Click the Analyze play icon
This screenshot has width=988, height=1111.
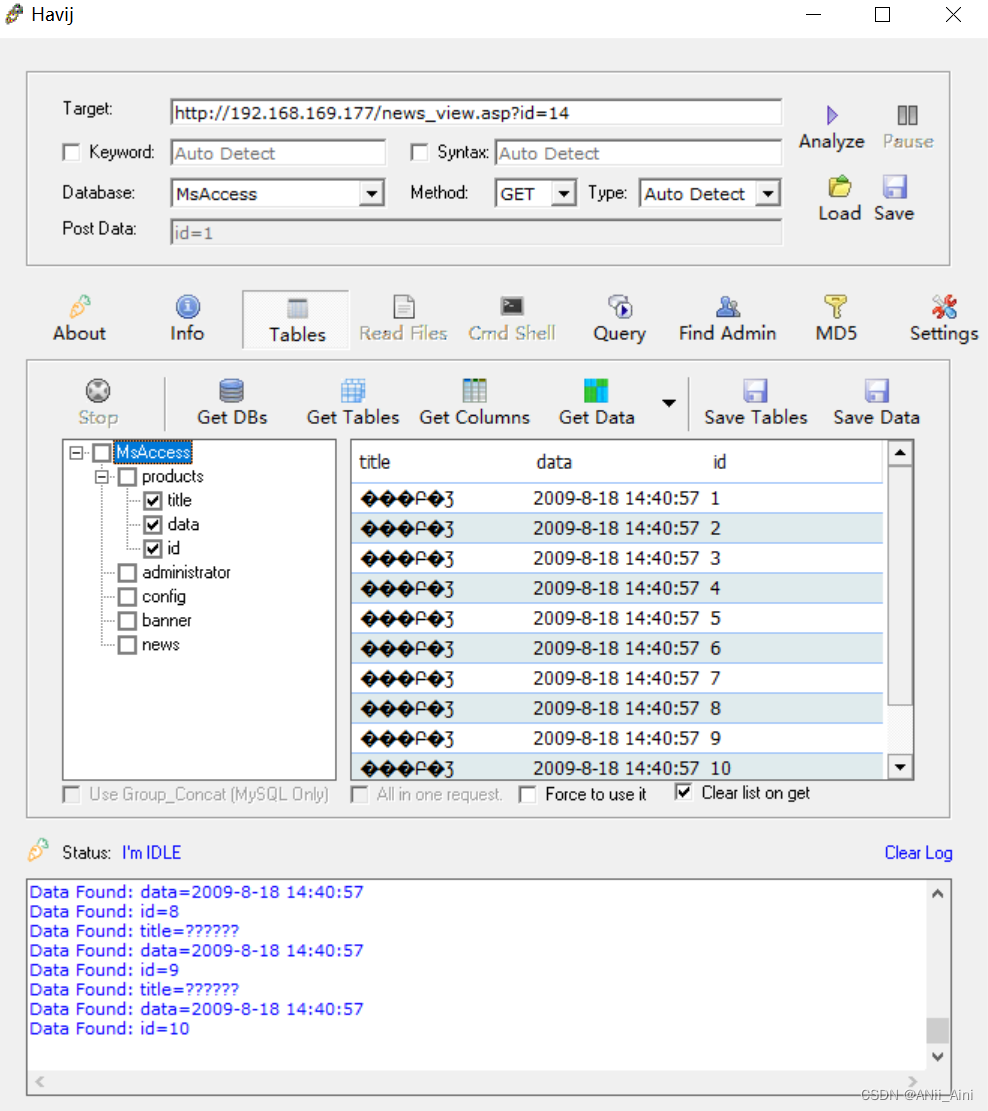pyautogui.click(x=832, y=115)
